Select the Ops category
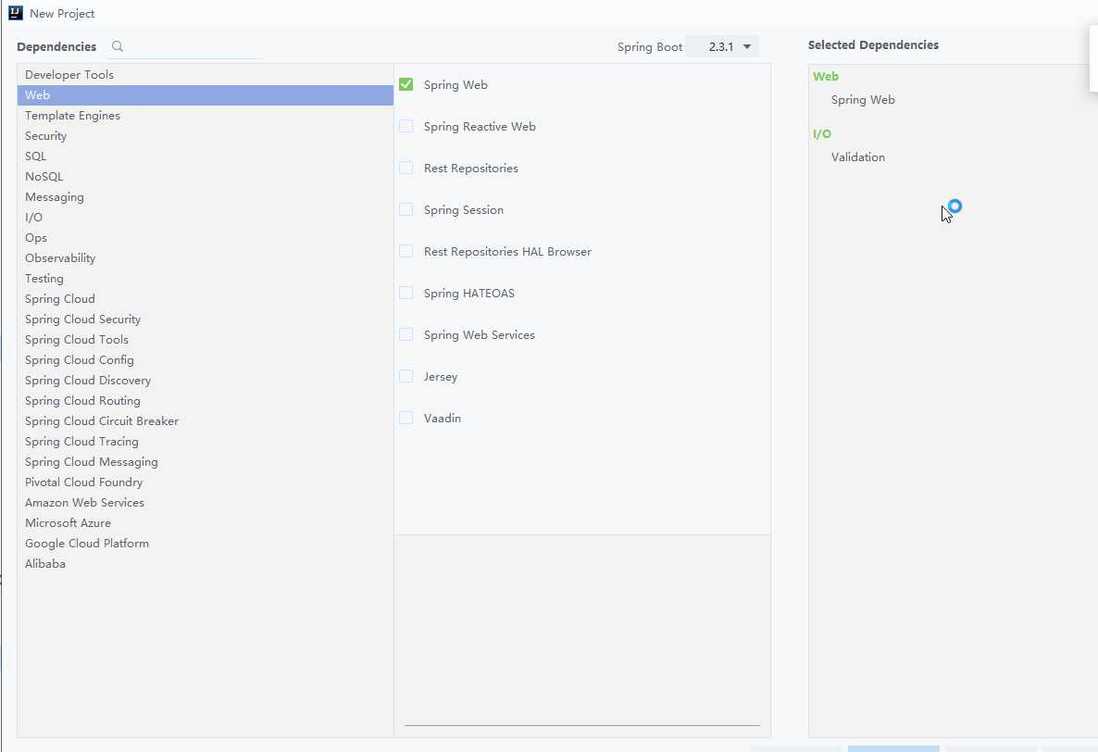 [x=205, y=237]
